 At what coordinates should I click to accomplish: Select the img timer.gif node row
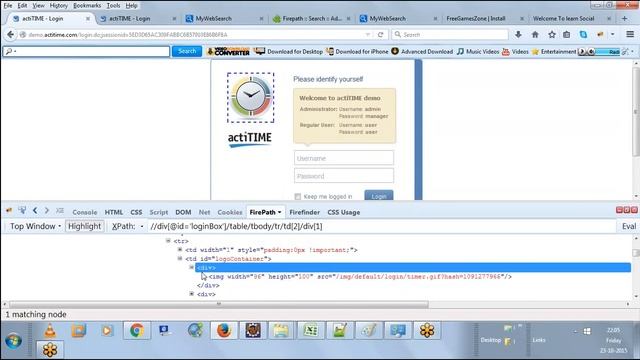point(360,276)
